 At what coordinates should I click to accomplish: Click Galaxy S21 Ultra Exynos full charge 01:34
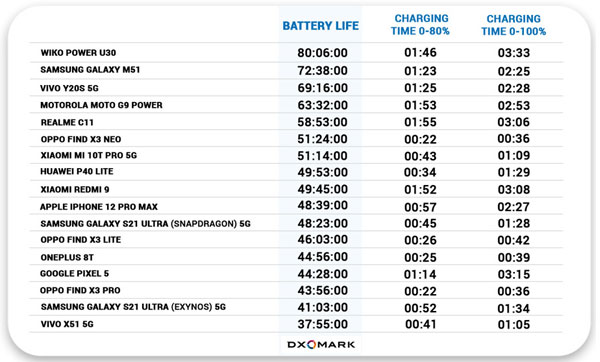coord(514,308)
